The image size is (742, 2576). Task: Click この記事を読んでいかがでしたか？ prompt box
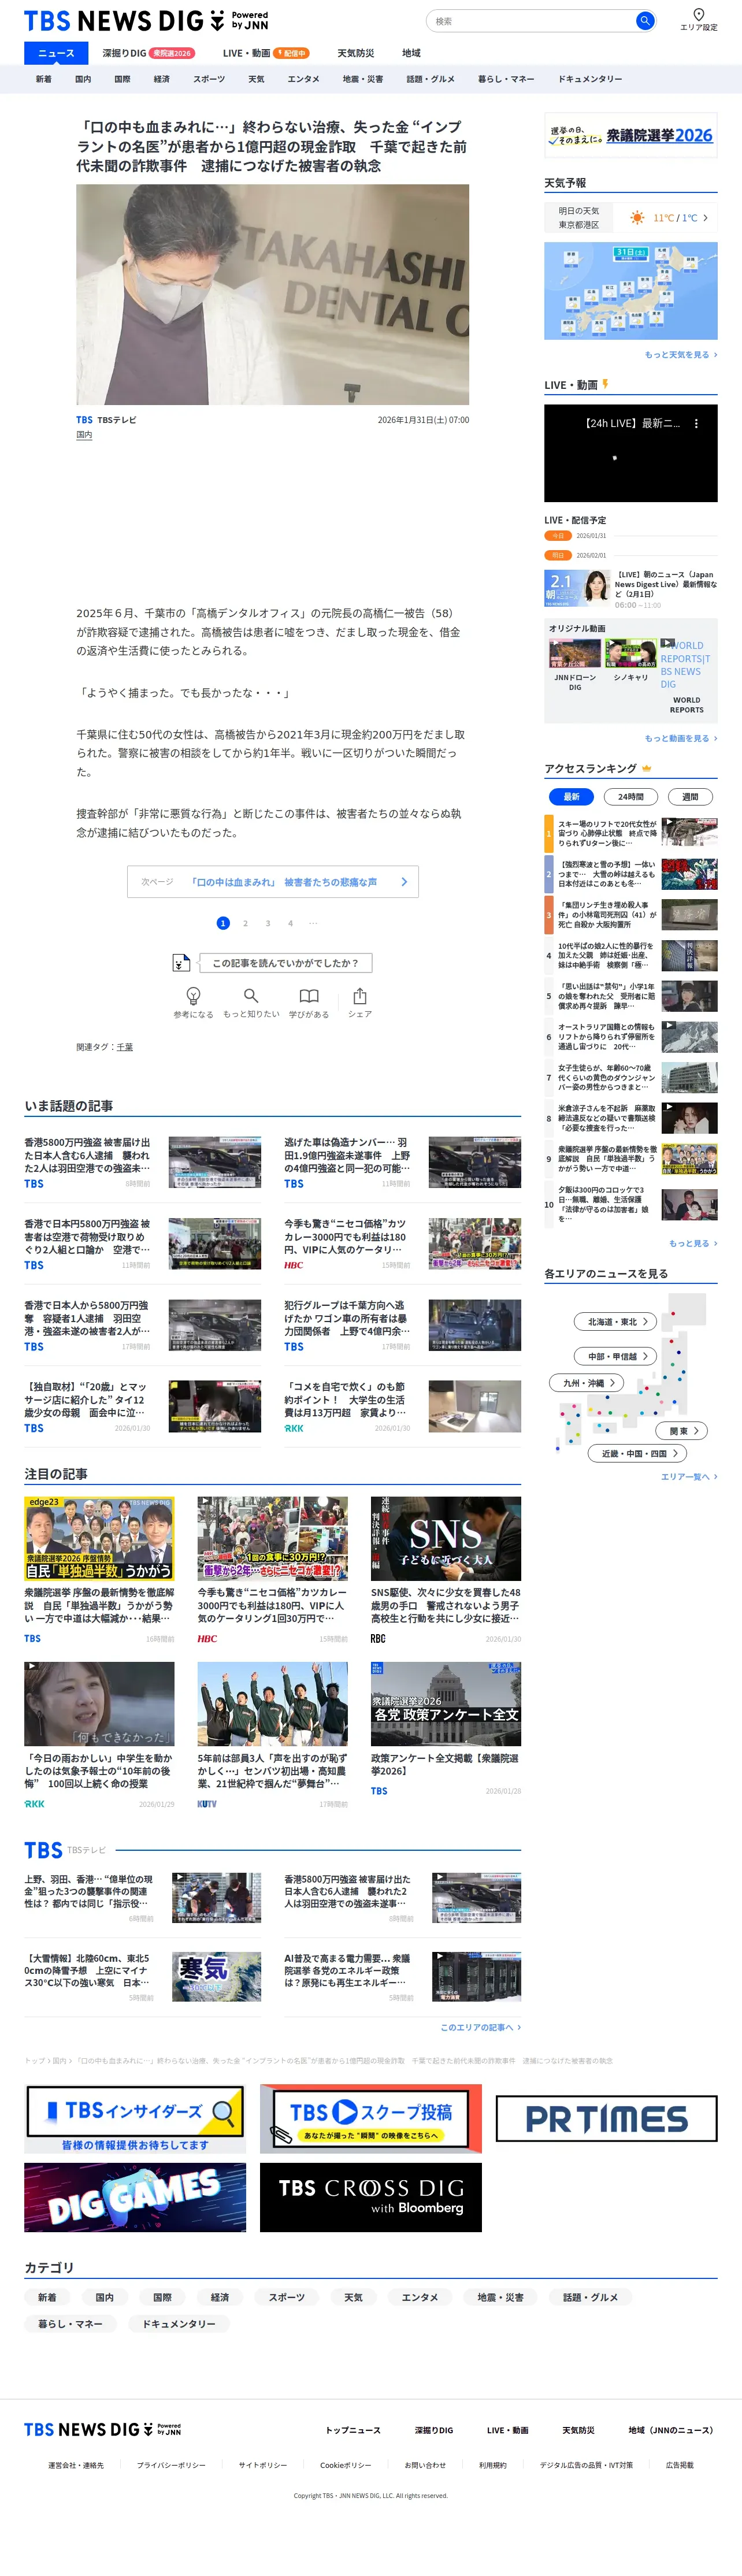[285, 962]
